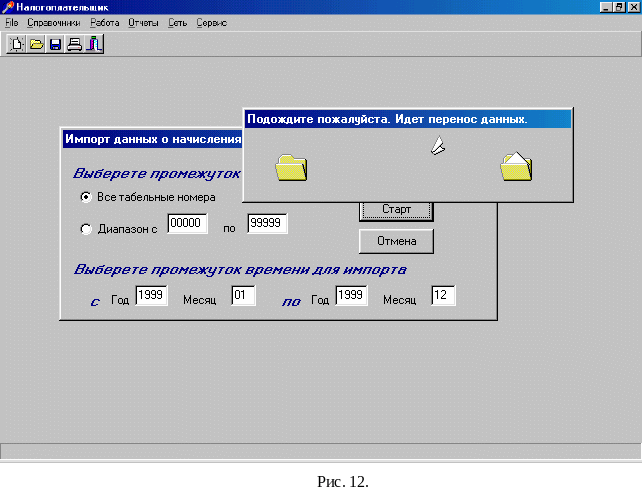Screen dimensions: 643x497
Task: Click the gray source folder icon
Action: 291,167
